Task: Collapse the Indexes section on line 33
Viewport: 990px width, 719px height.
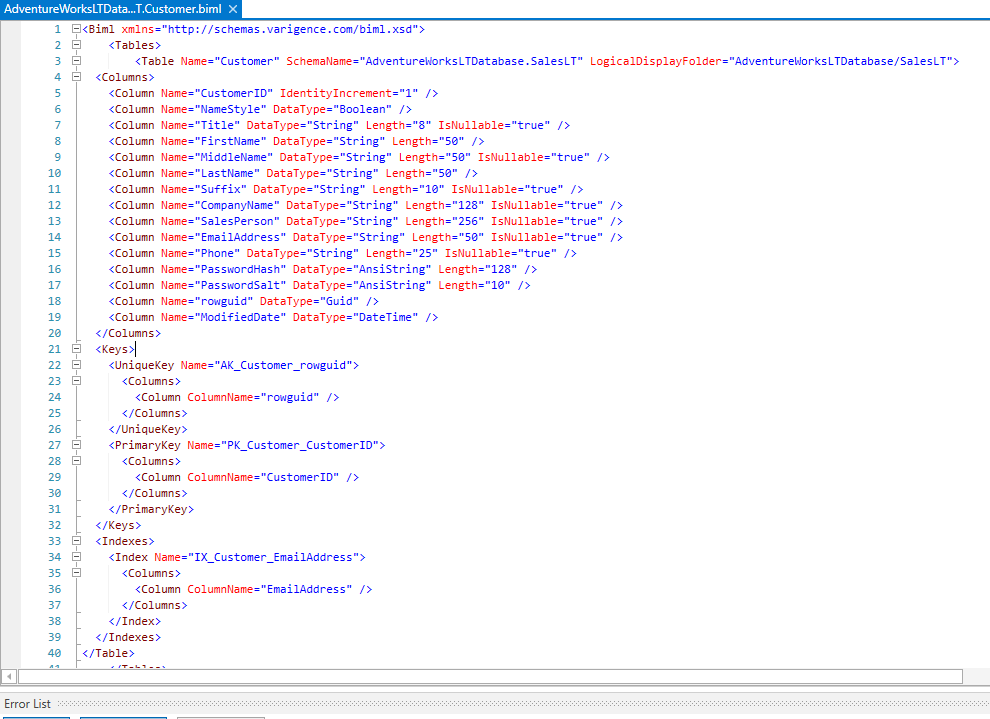Action: [76, 541]
